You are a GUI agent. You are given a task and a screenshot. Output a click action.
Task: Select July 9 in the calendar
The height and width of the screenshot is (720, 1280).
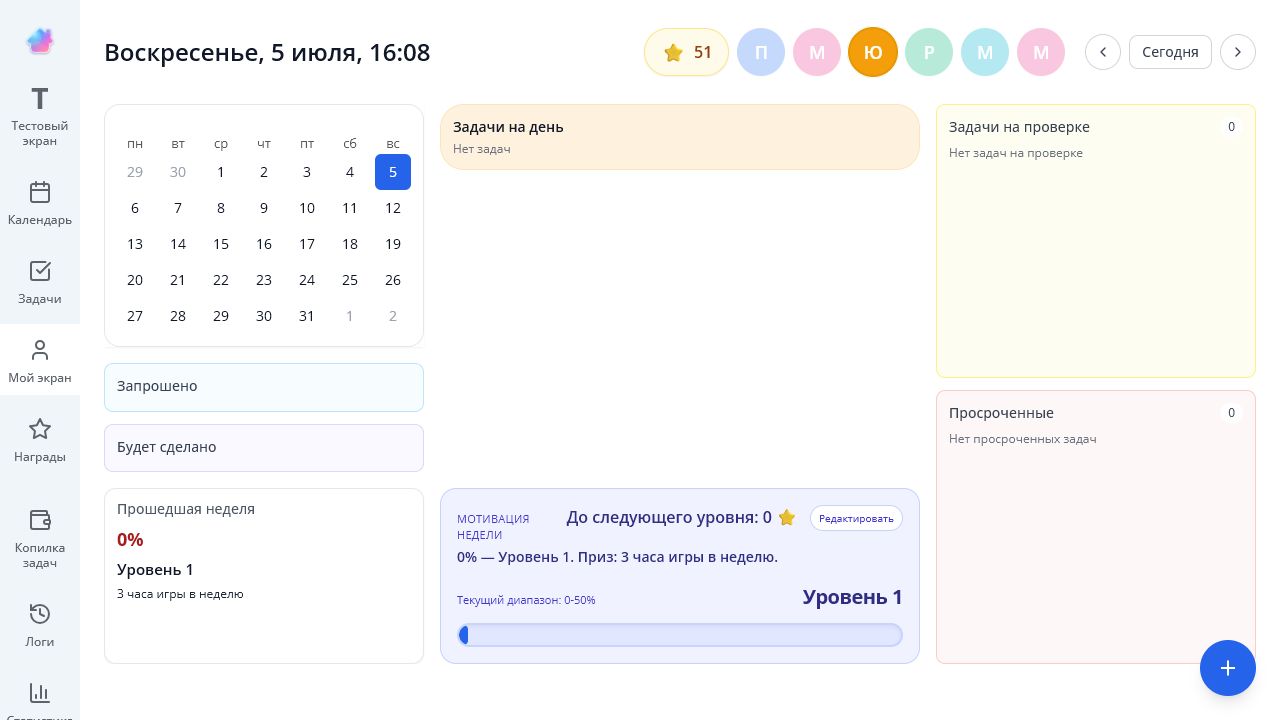tap(264, 208)
